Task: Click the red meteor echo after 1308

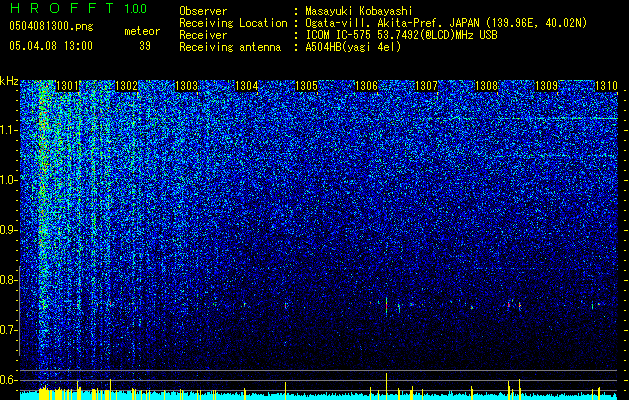Action: (508, 305)
